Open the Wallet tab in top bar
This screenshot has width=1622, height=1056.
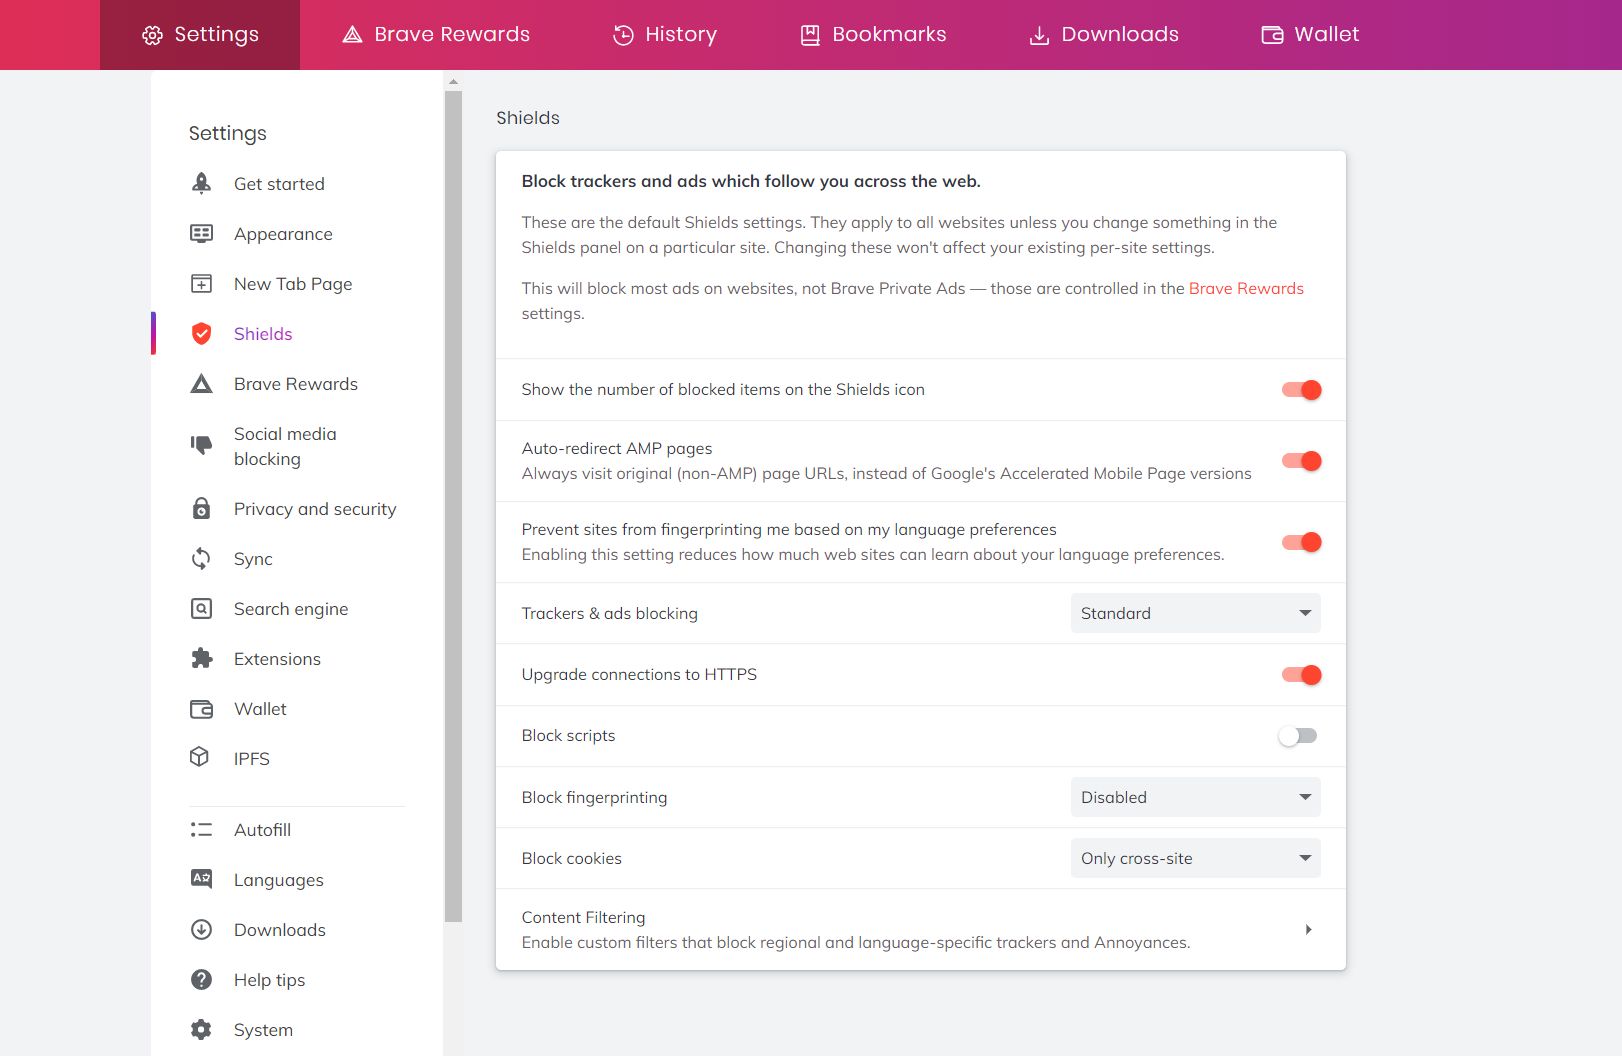(1310, 35)
